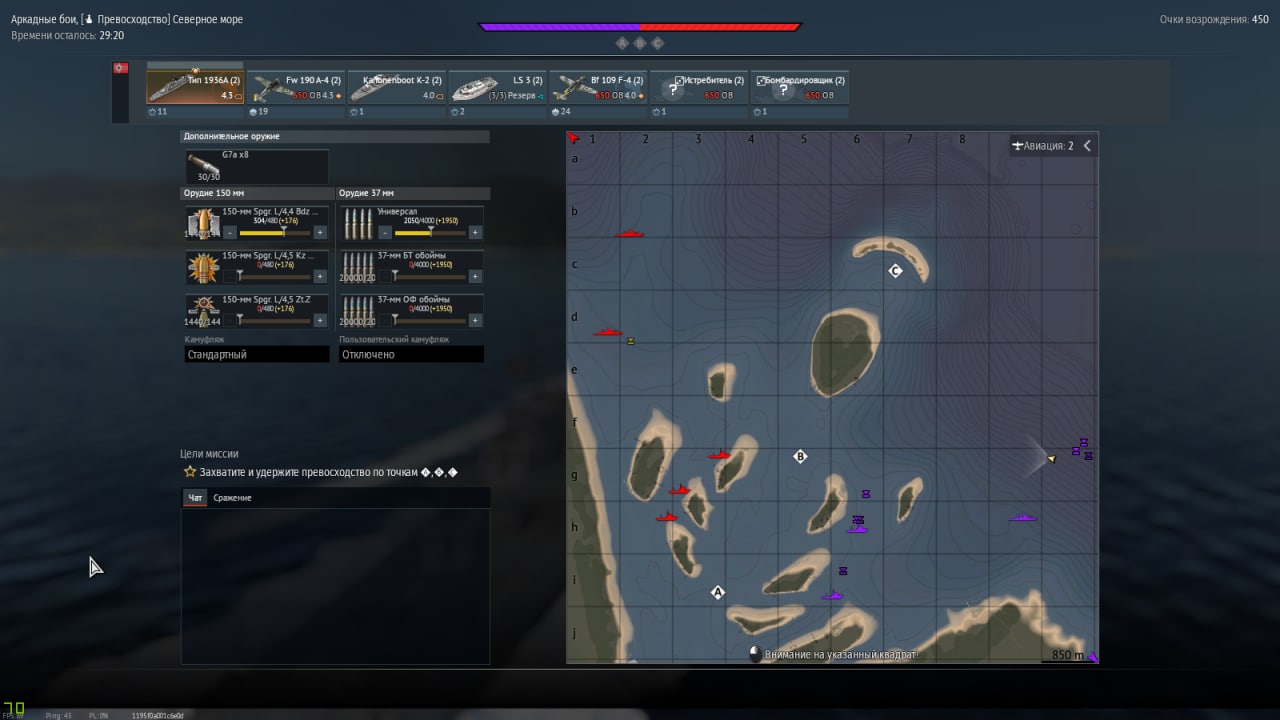1280x720 pixels.
Task: Click the purple allied ship in square h9
Action: point(1022,518)
